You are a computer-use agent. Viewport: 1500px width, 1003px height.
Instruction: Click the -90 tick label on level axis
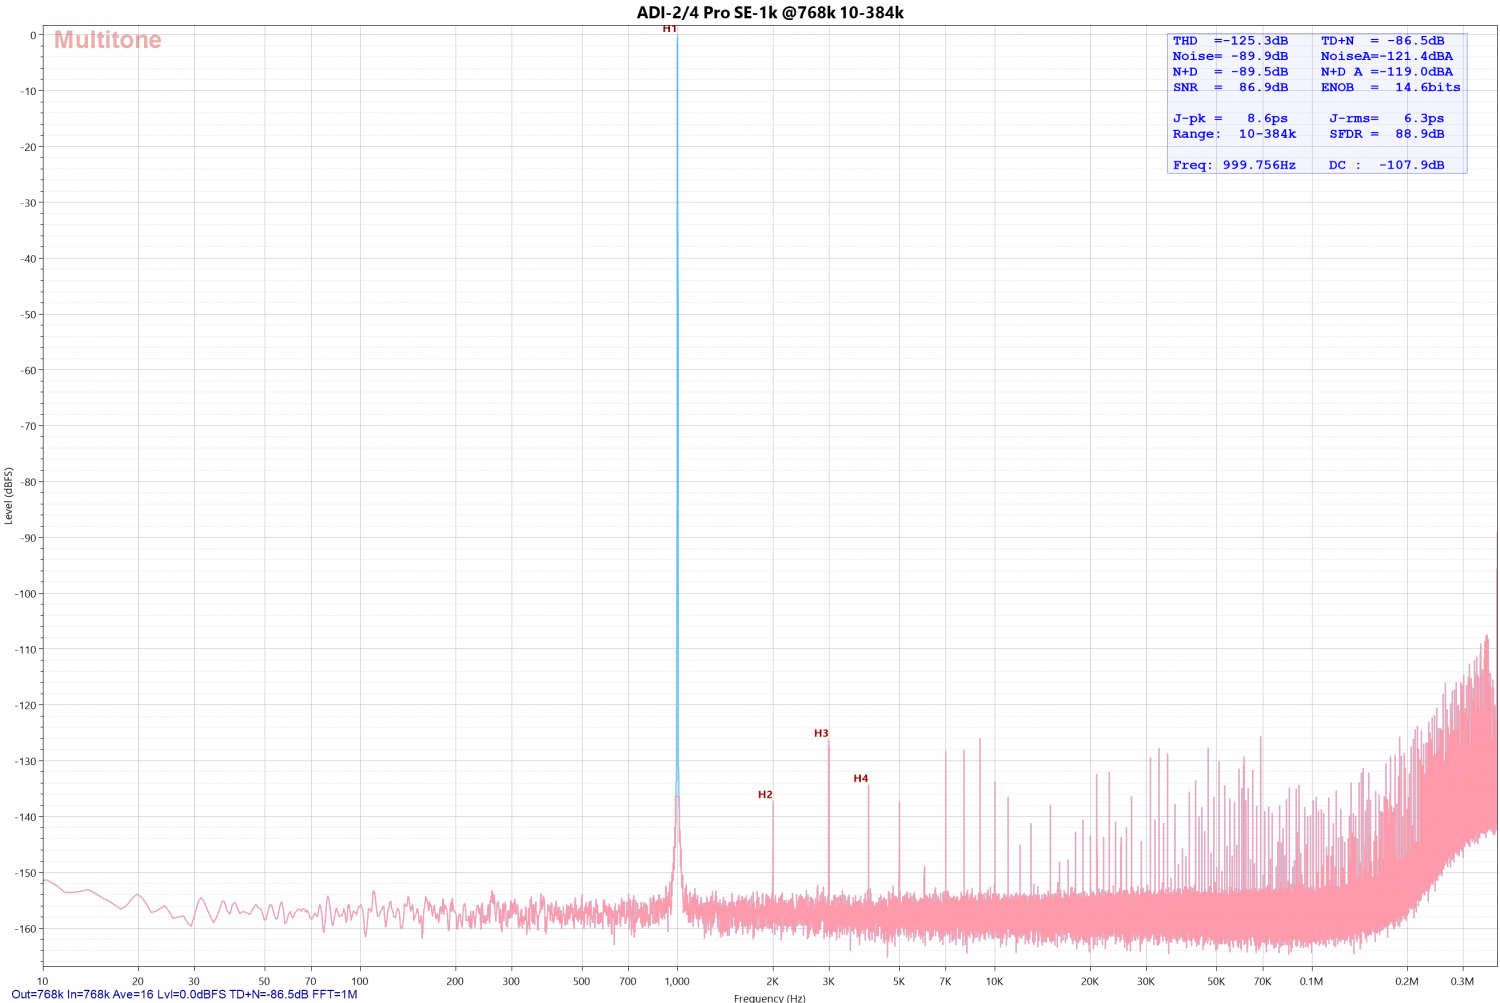29,538
